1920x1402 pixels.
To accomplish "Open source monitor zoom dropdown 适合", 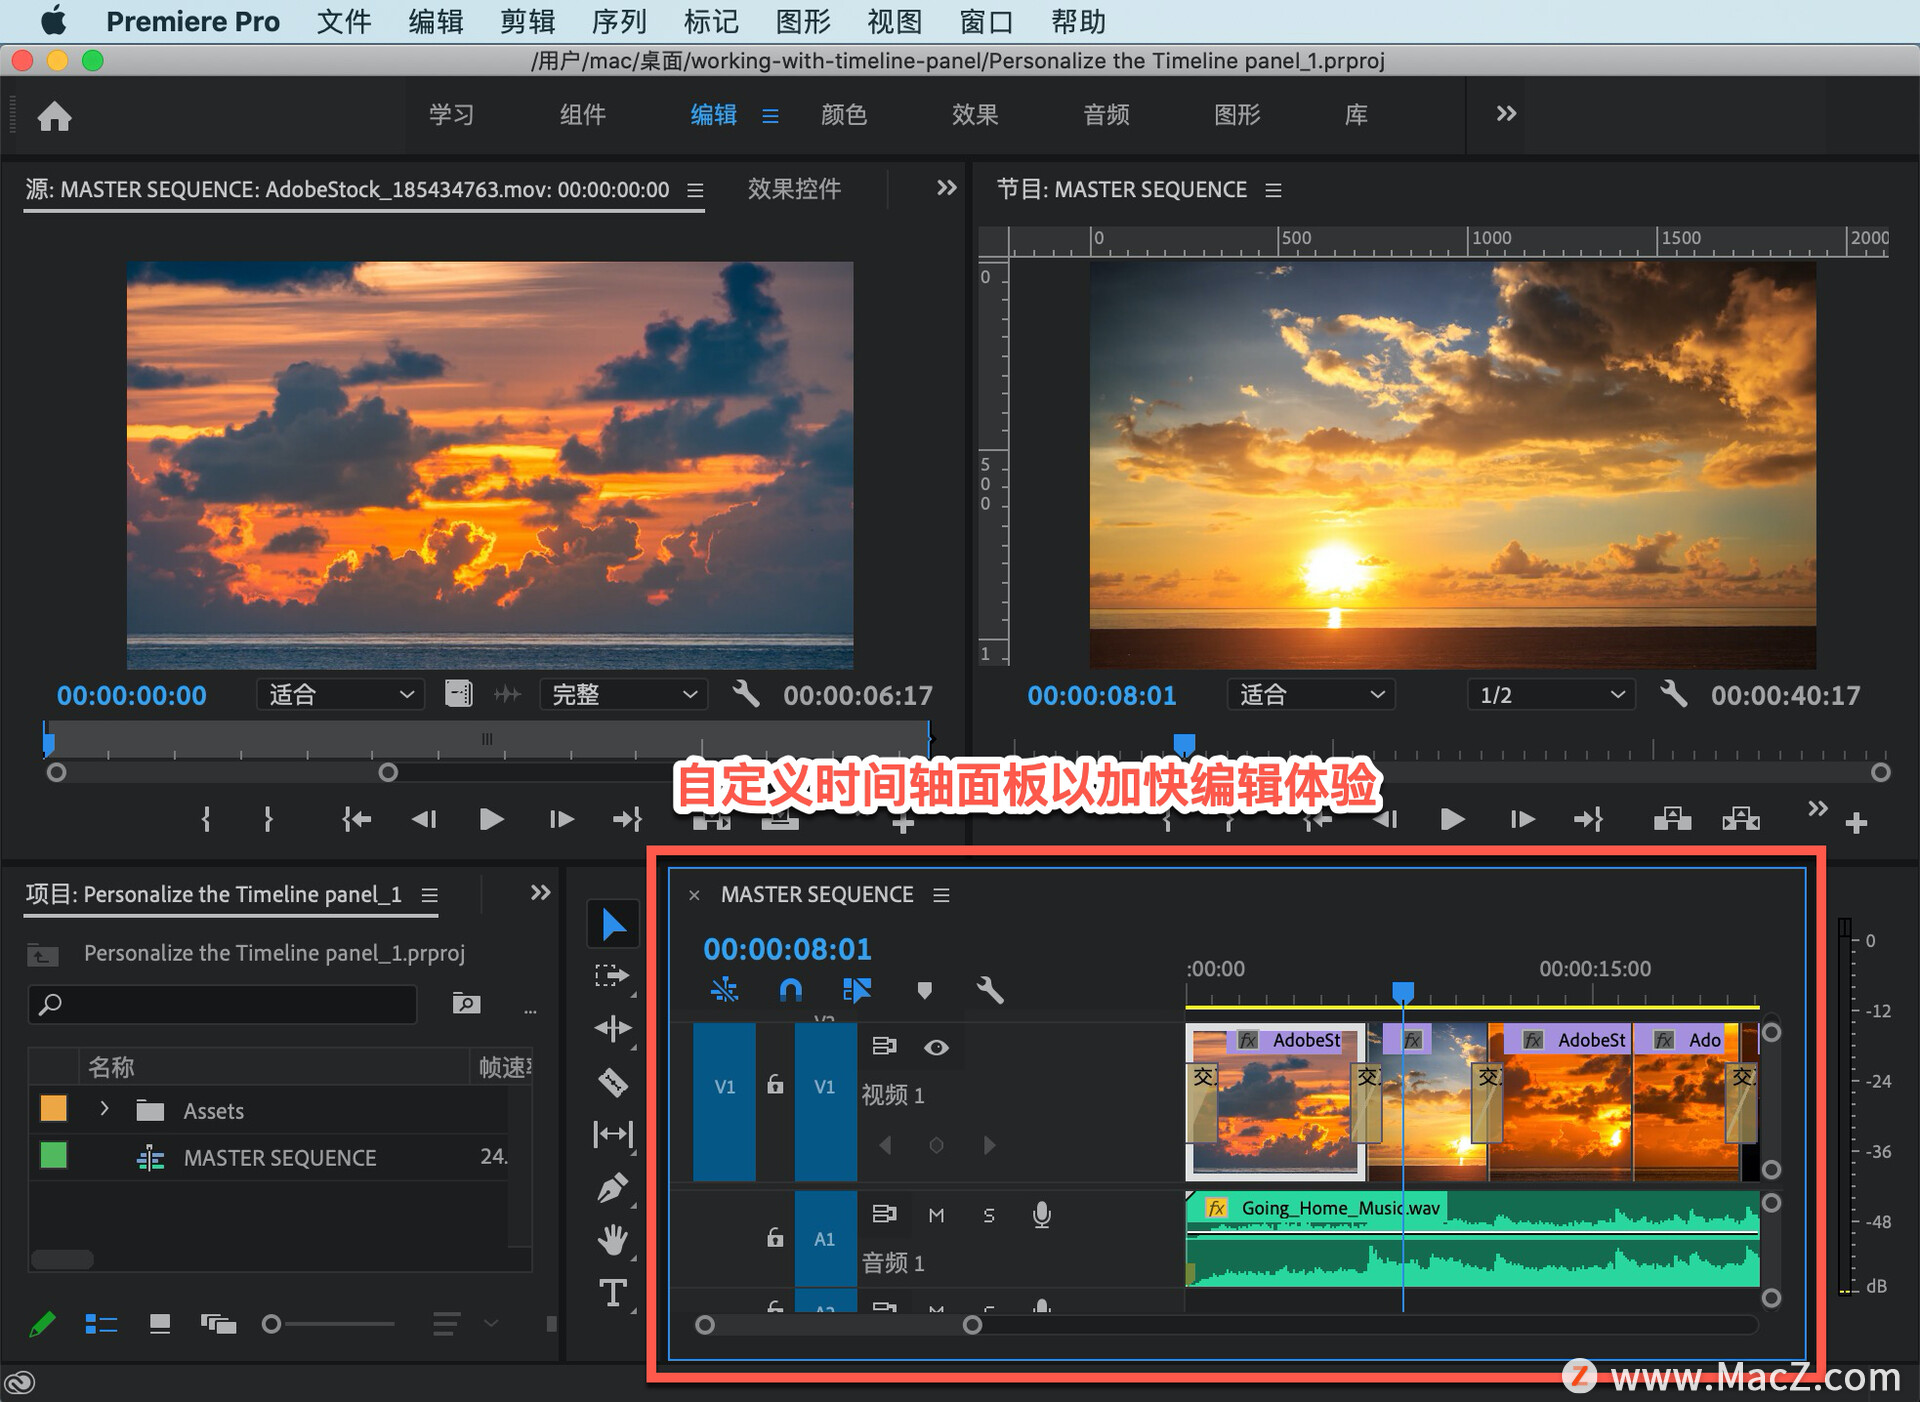I will [x=340, y=695].
